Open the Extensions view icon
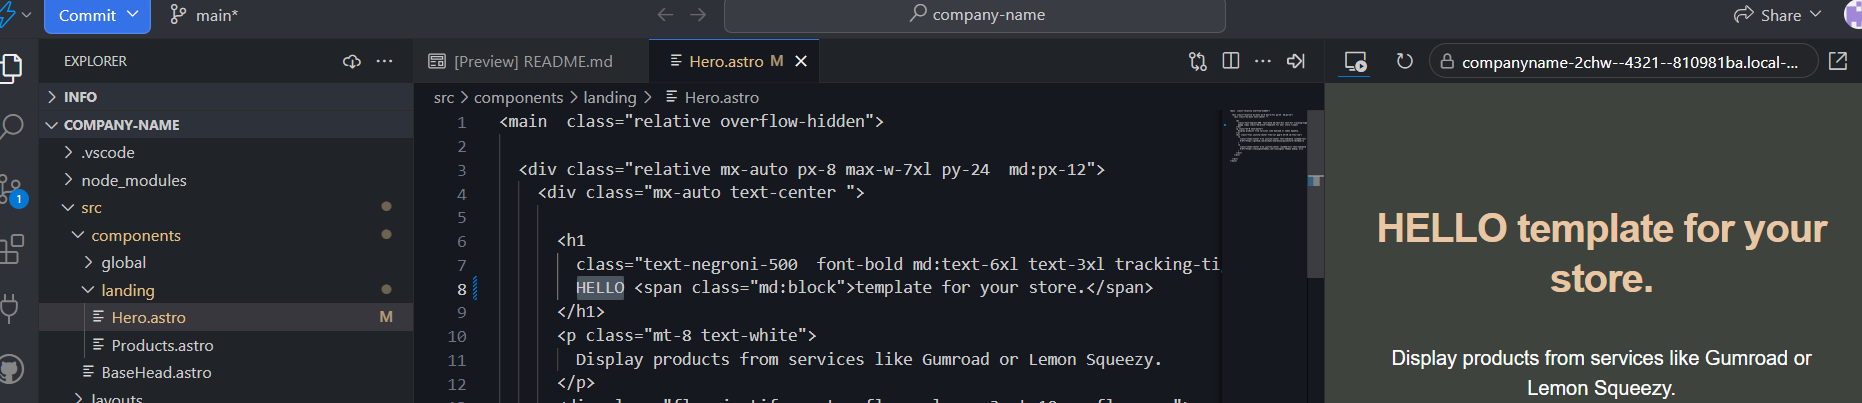This screenshot has width=1862, height=403. 12,248
